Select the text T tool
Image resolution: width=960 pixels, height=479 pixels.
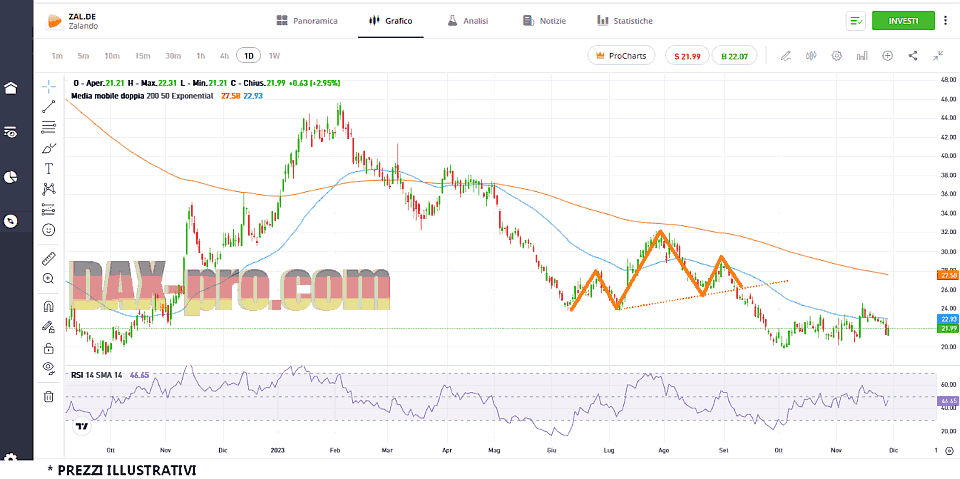(x=49, y=168)
